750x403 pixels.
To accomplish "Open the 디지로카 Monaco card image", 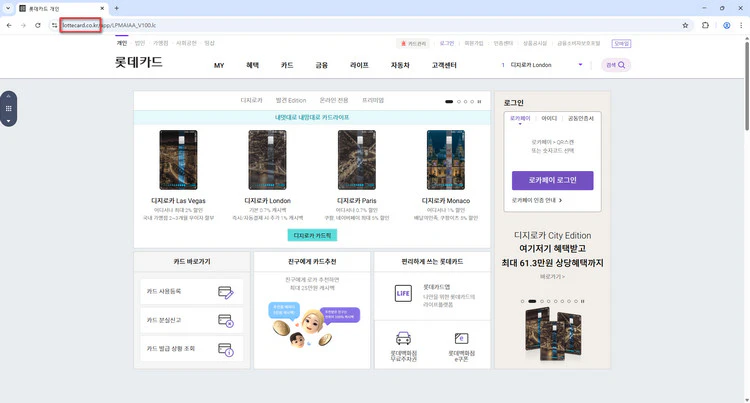I will 446,160.
